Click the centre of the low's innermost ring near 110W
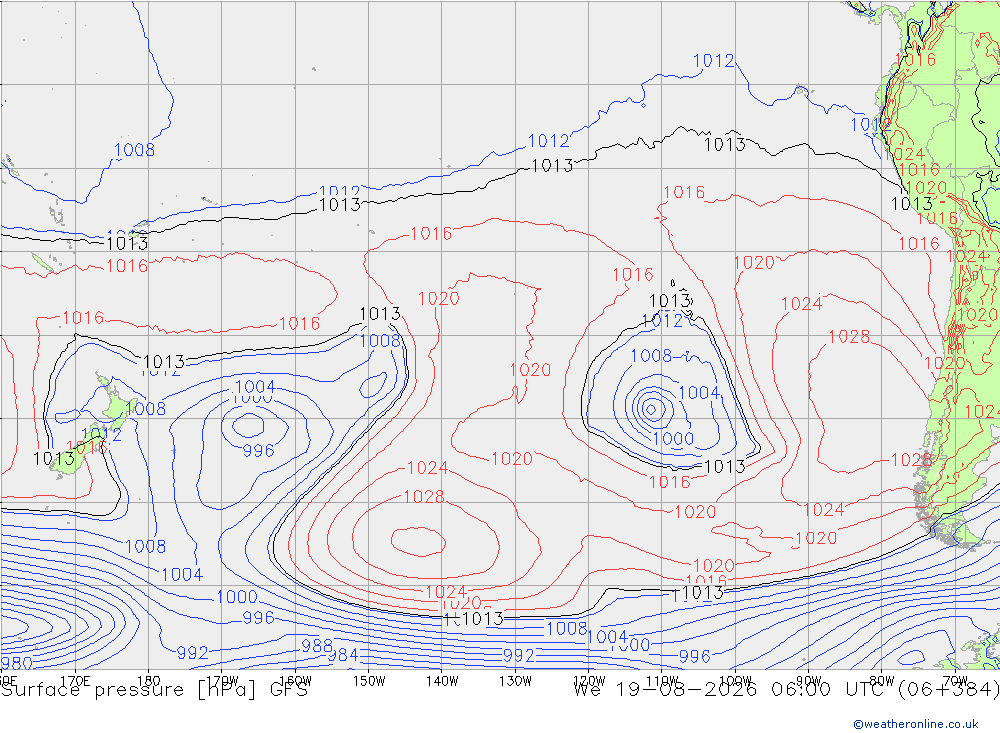The width and height of the screenshot is (1000, 733). pos(652,409)
